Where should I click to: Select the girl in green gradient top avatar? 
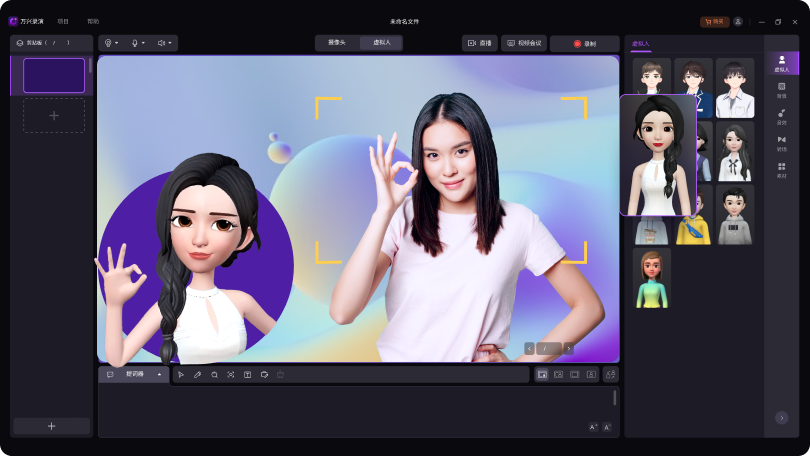pos(652,278)
